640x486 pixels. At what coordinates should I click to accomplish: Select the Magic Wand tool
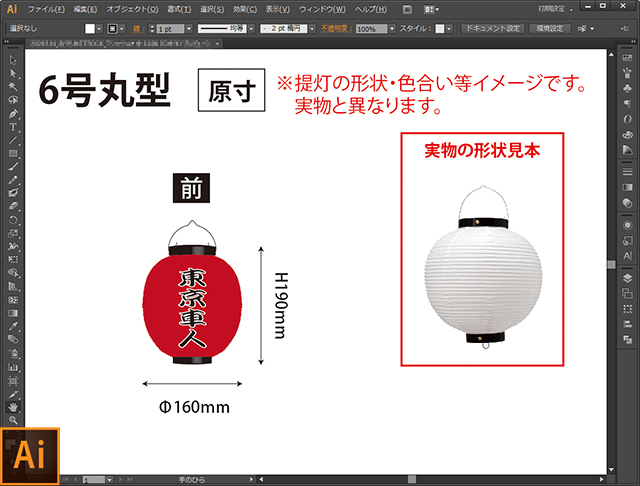(13, 87)
